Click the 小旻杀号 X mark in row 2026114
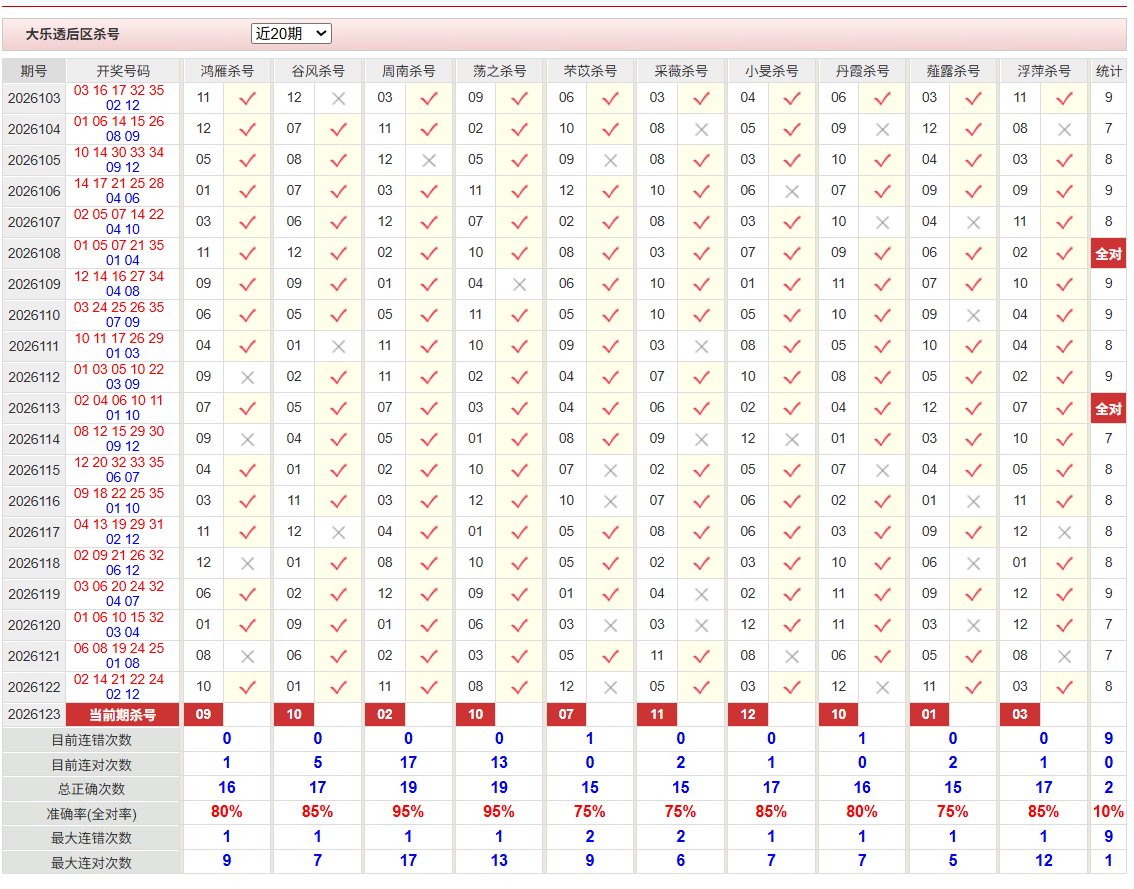1134x889 pixels. [792, 440]
